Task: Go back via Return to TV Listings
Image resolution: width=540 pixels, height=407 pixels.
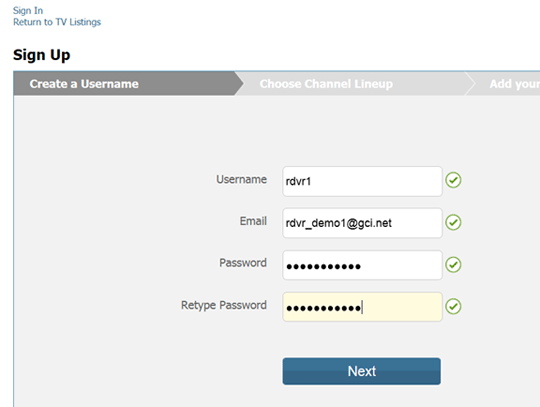Action: point(57,22)
